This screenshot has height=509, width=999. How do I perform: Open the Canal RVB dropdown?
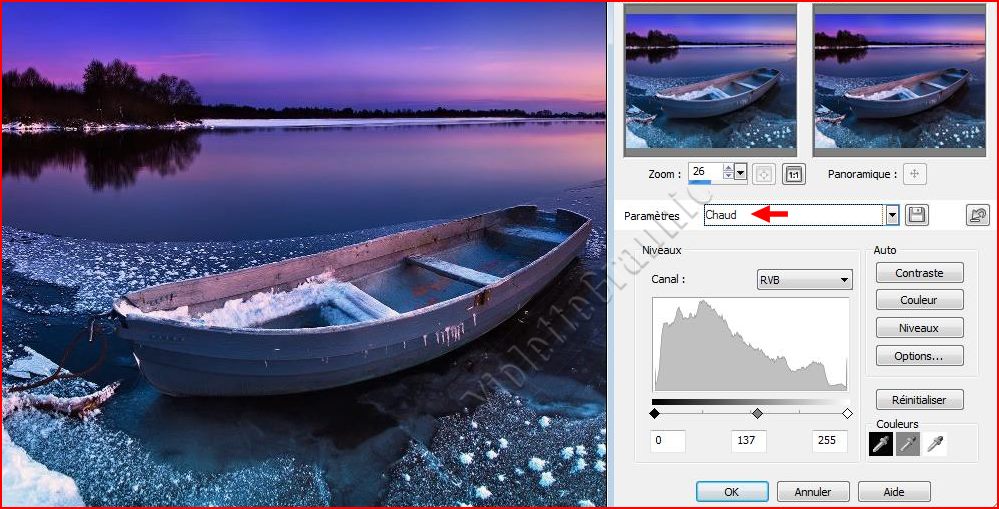click(804, 280)
